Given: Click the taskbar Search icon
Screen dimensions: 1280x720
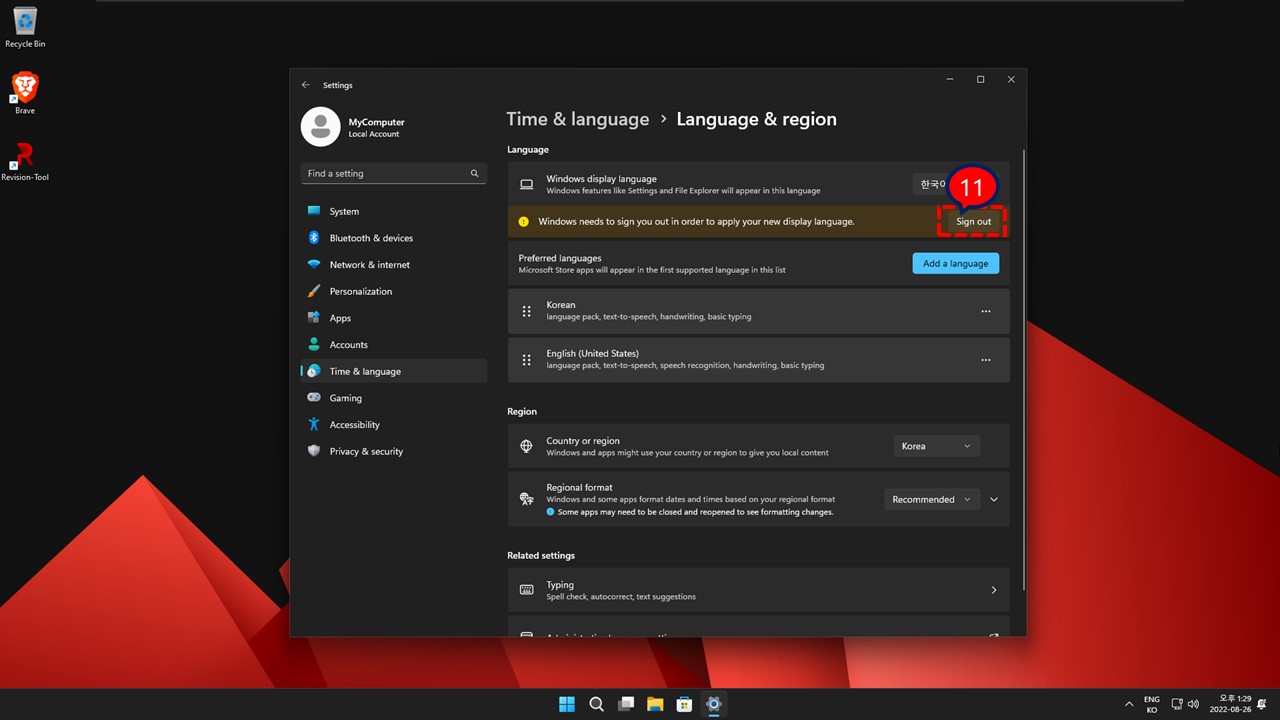Looking at the screenshot, I should (596, 704).
